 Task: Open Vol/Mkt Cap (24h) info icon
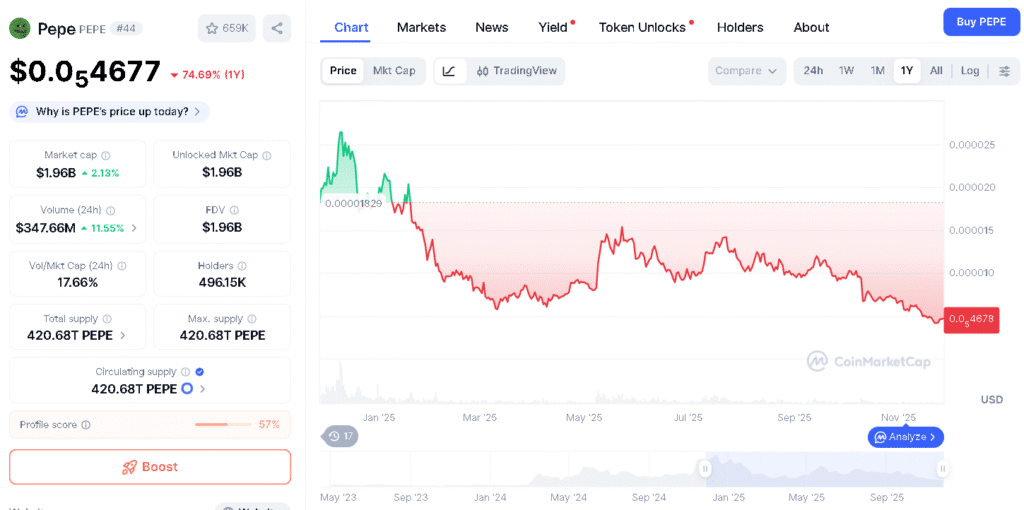pyautogui.click(x=121, y=266)
